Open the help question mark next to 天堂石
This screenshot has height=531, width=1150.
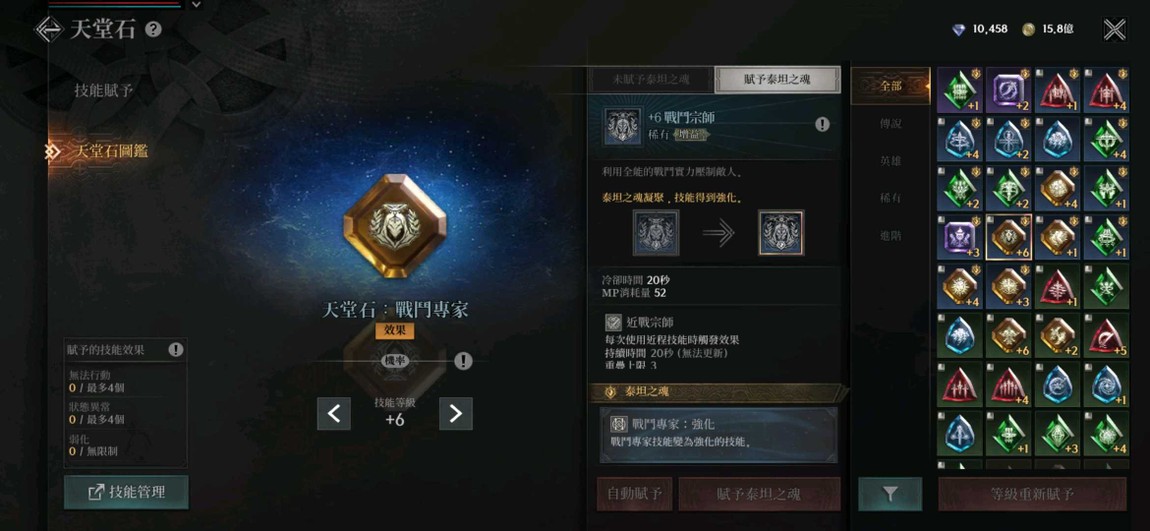153,29
